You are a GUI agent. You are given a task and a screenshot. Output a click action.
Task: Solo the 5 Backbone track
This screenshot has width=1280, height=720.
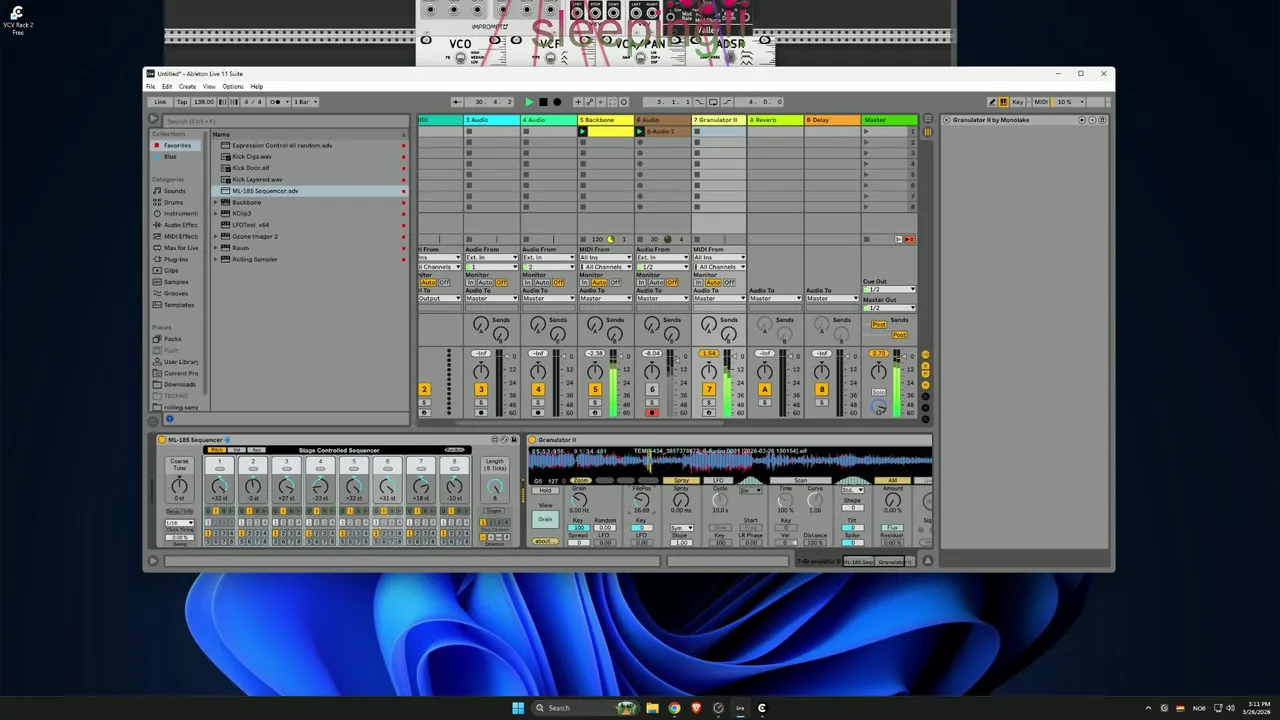point(594,402)
